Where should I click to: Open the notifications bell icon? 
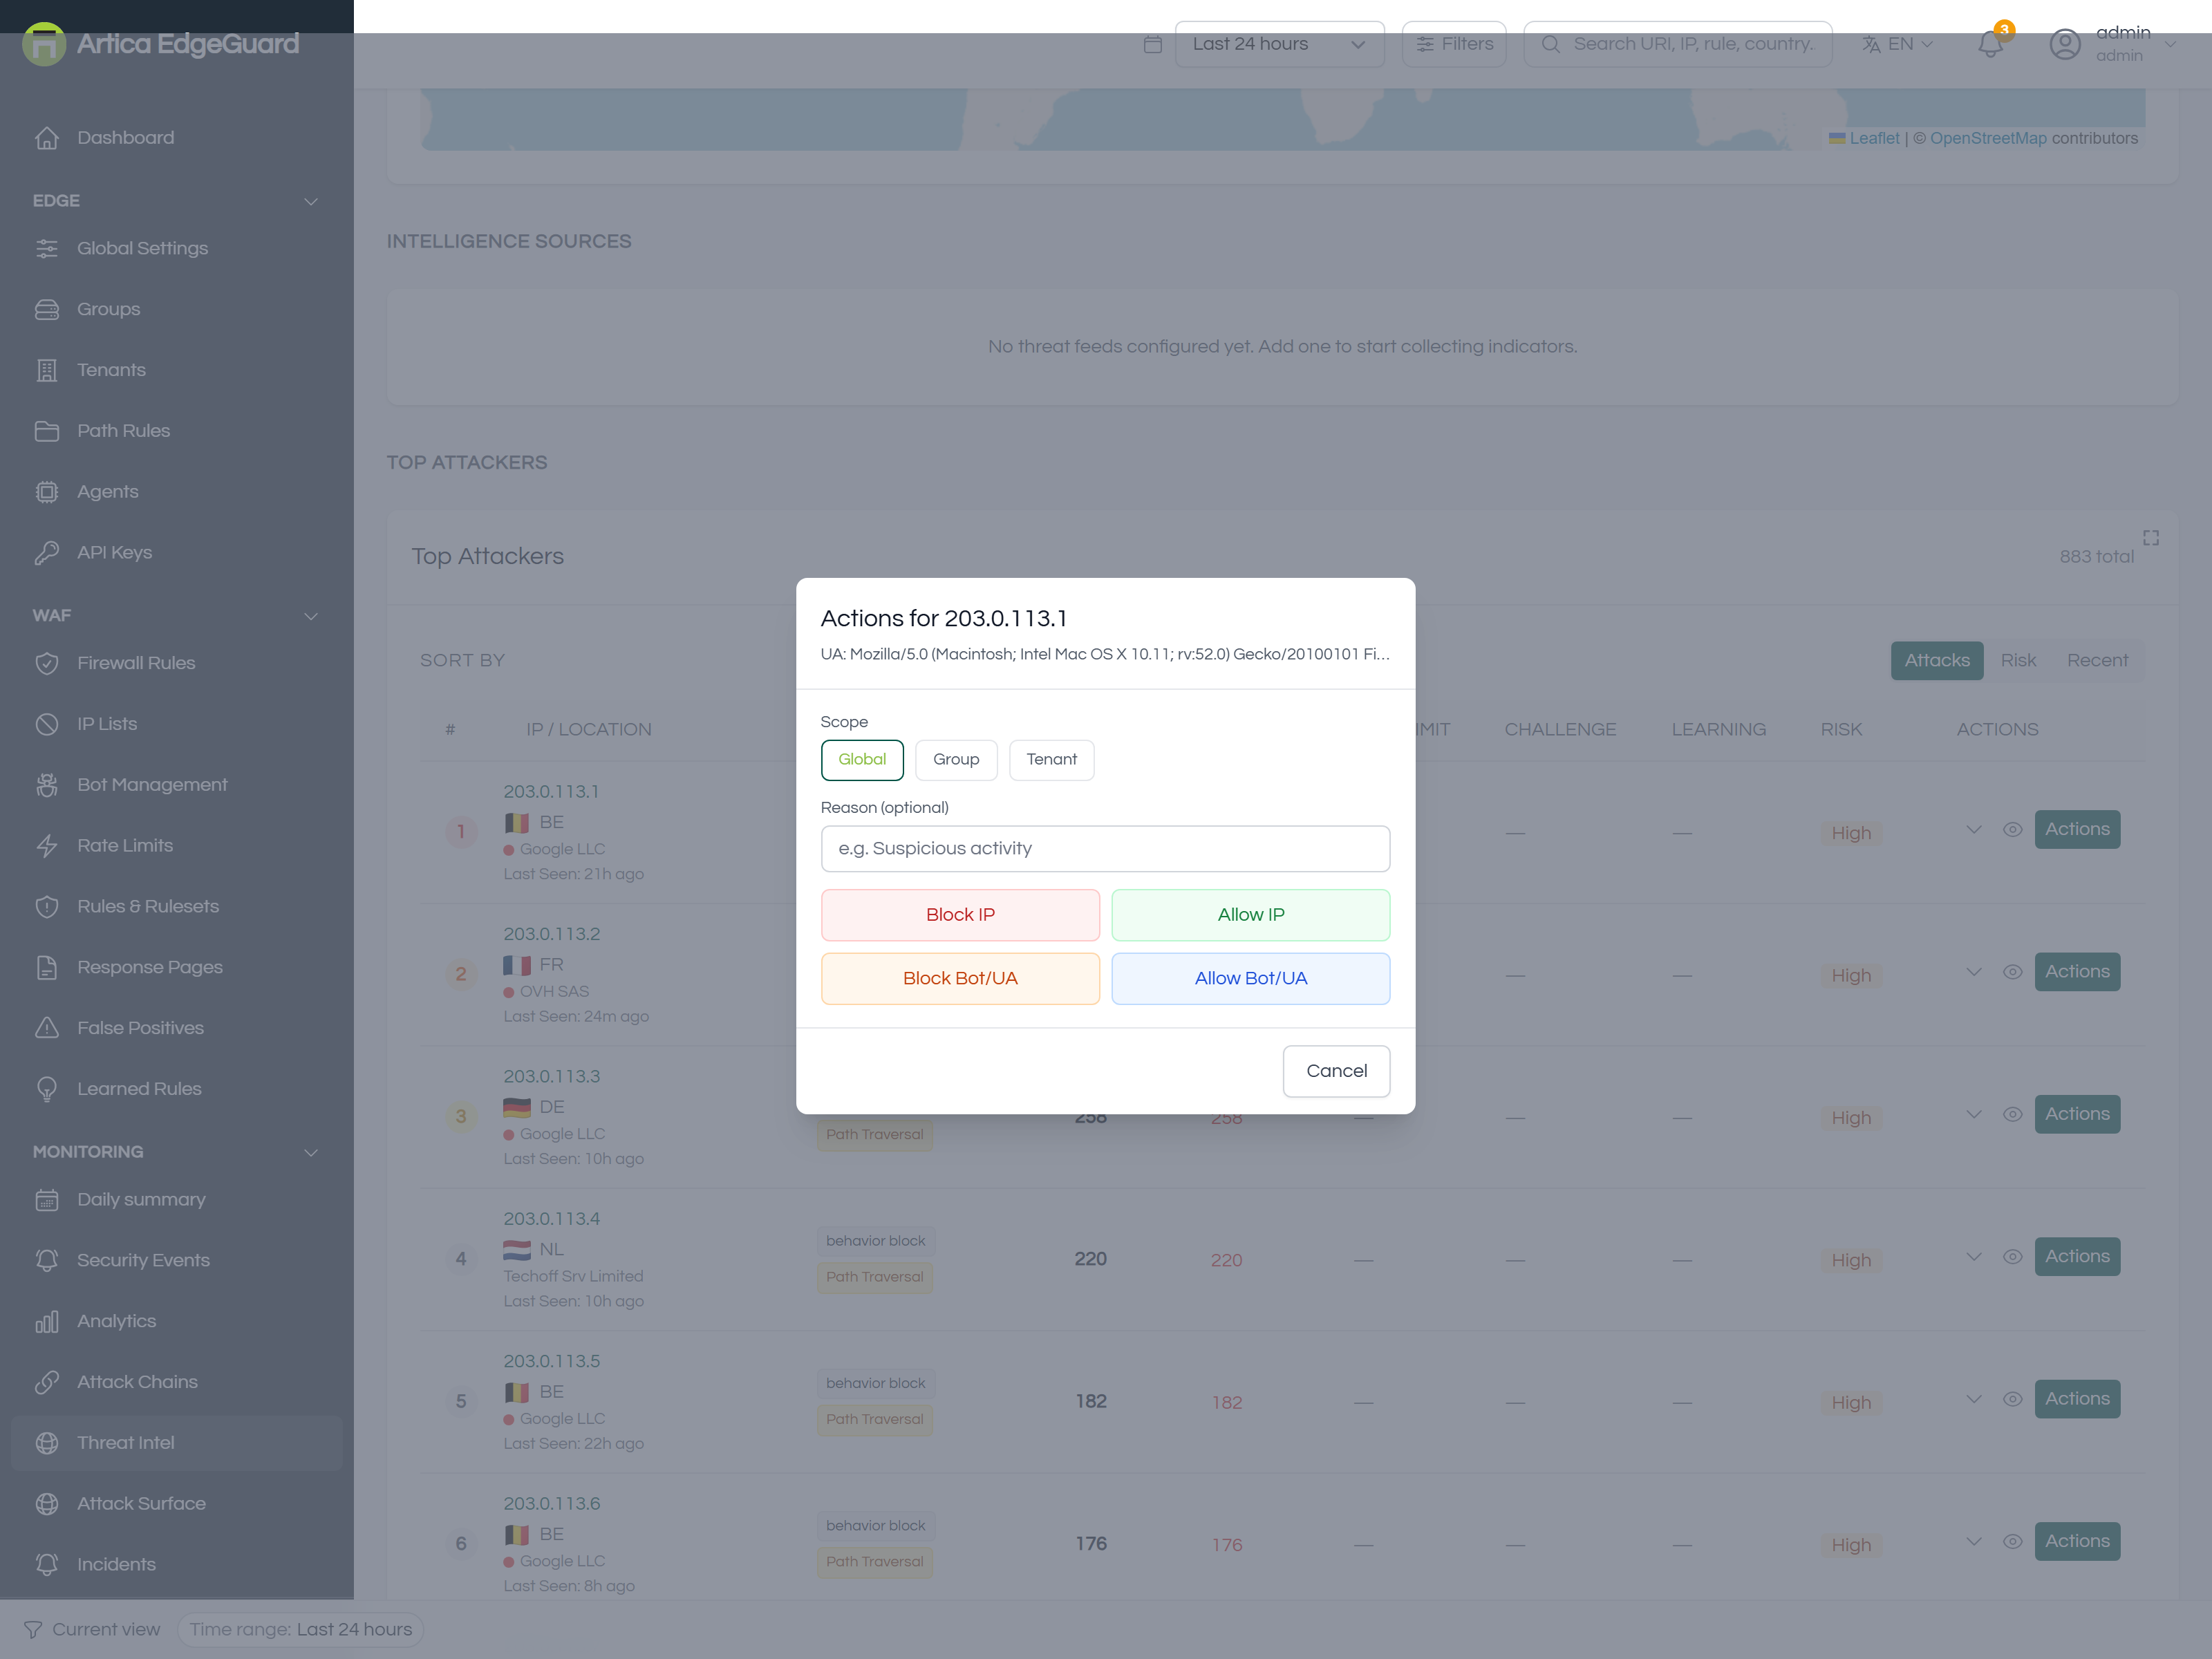[1991, 44]
